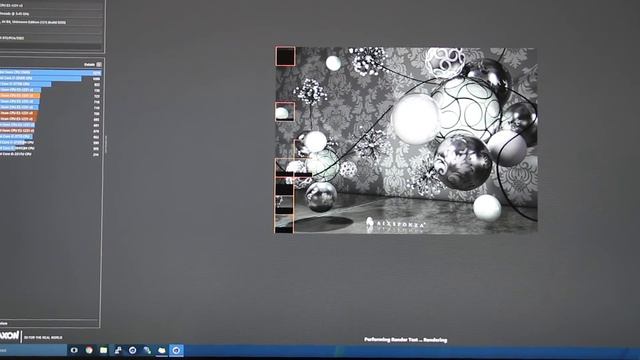The image size is (640, 360).
Task: Click the vertical panel divider grip
Action: click(x=106, y=144)
